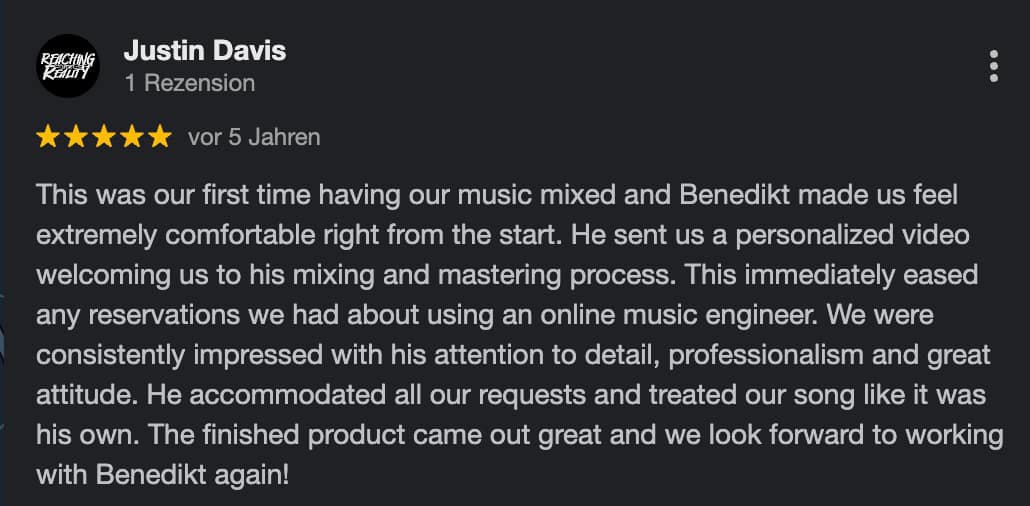Click "with Benedikt again!" closing line
1030x506 pixels.
tap(163, 475)
